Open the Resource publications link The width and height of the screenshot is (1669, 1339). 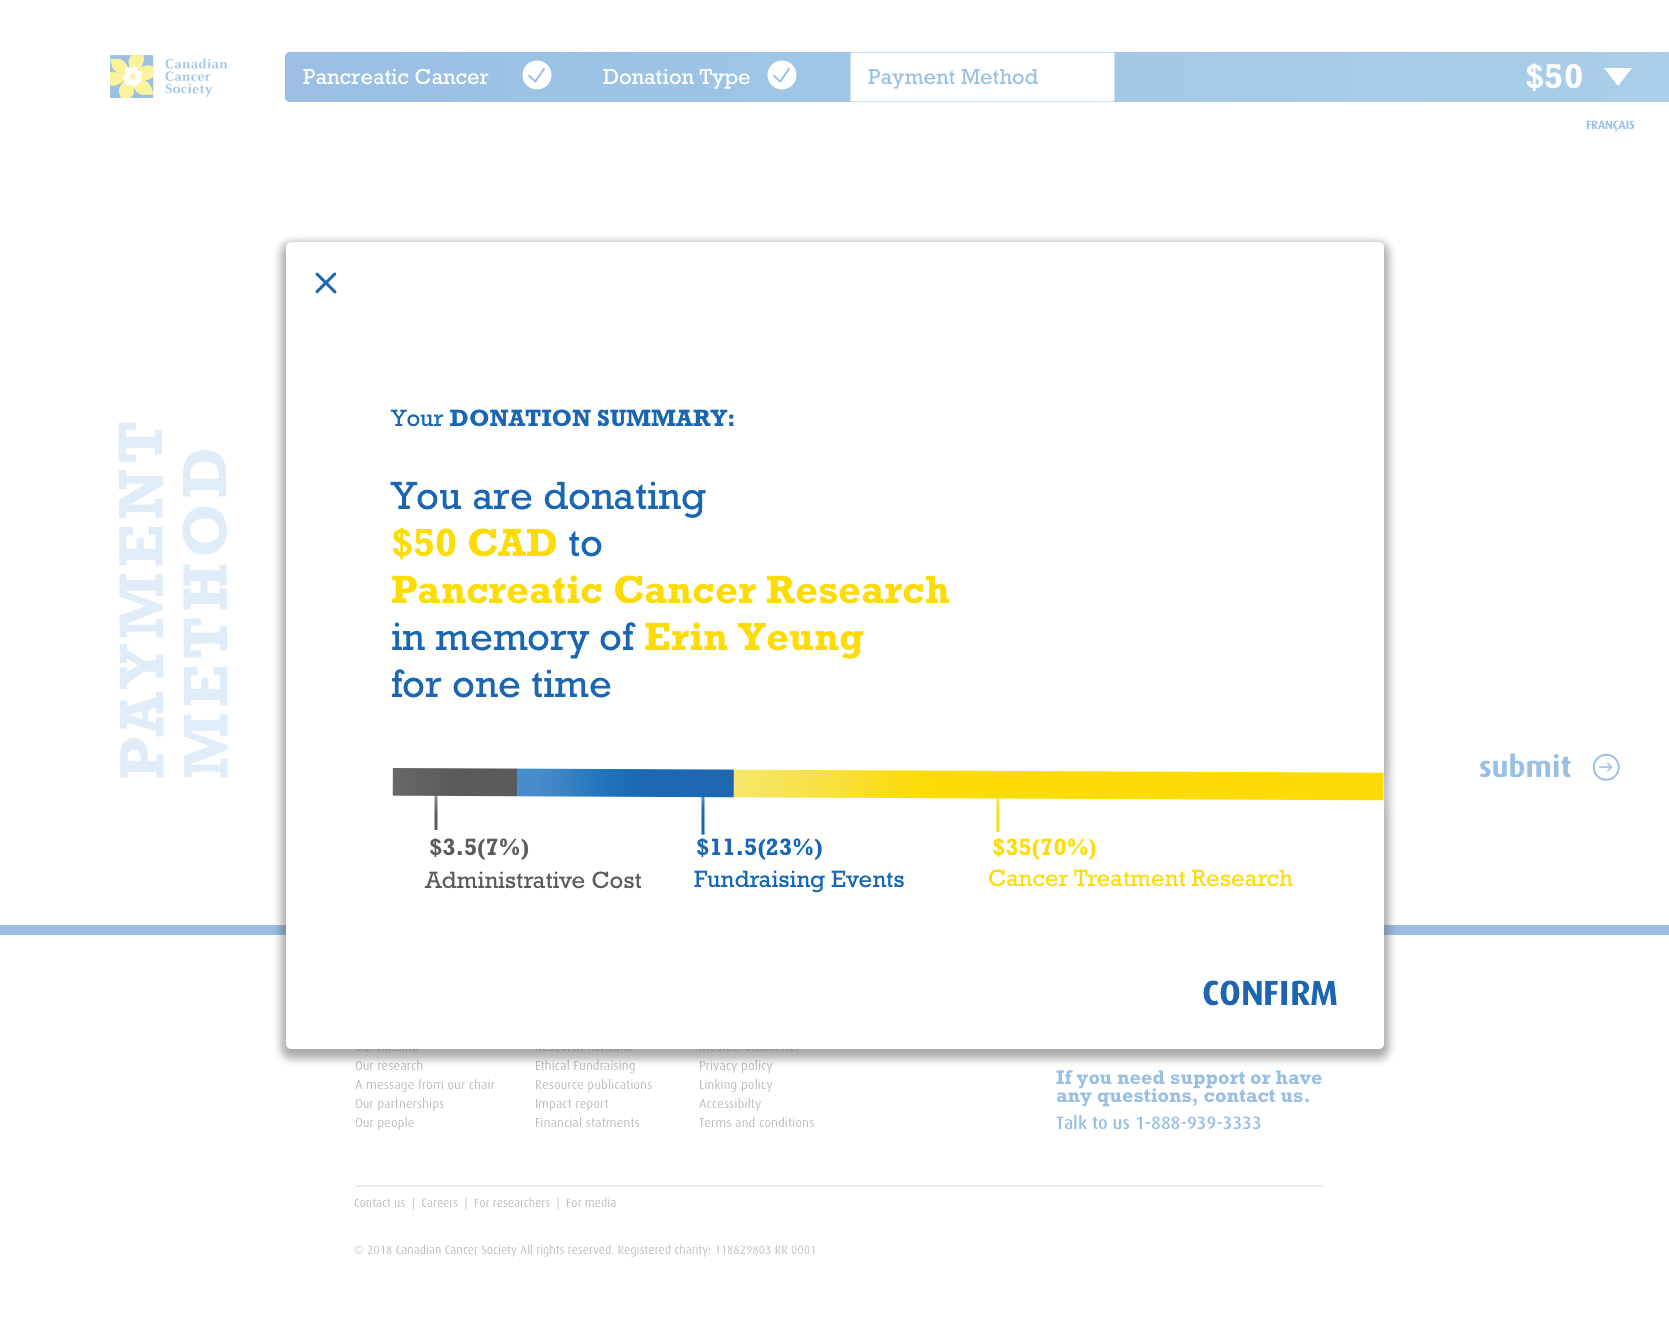593,1085
